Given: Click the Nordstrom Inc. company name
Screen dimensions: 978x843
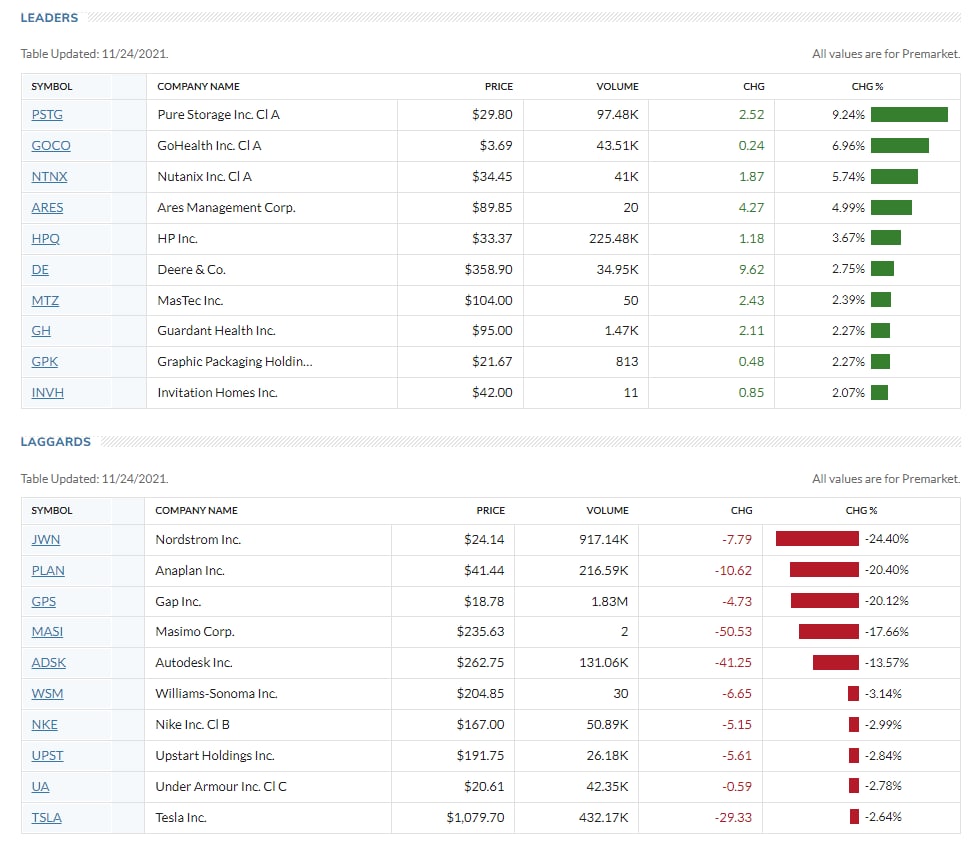Looking at the screenshot, I should click(198, 539).
